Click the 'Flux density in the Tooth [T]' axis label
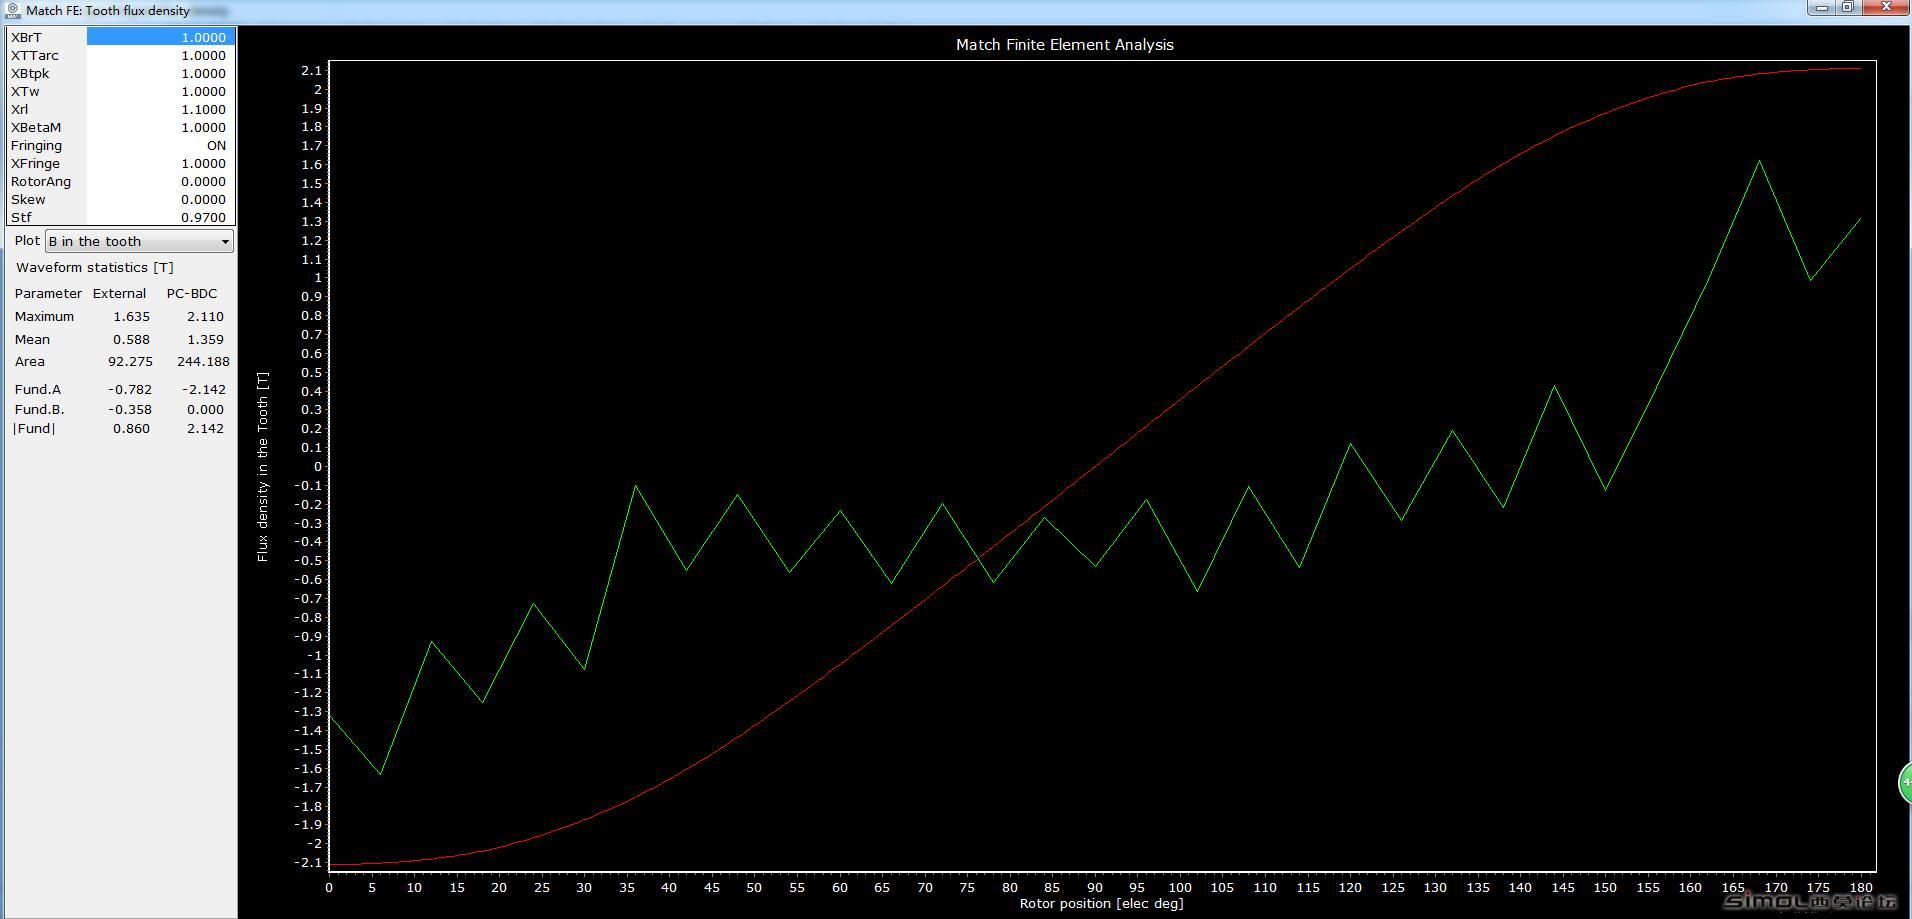This screenshot has width=1912, height=919. [263, 467]
